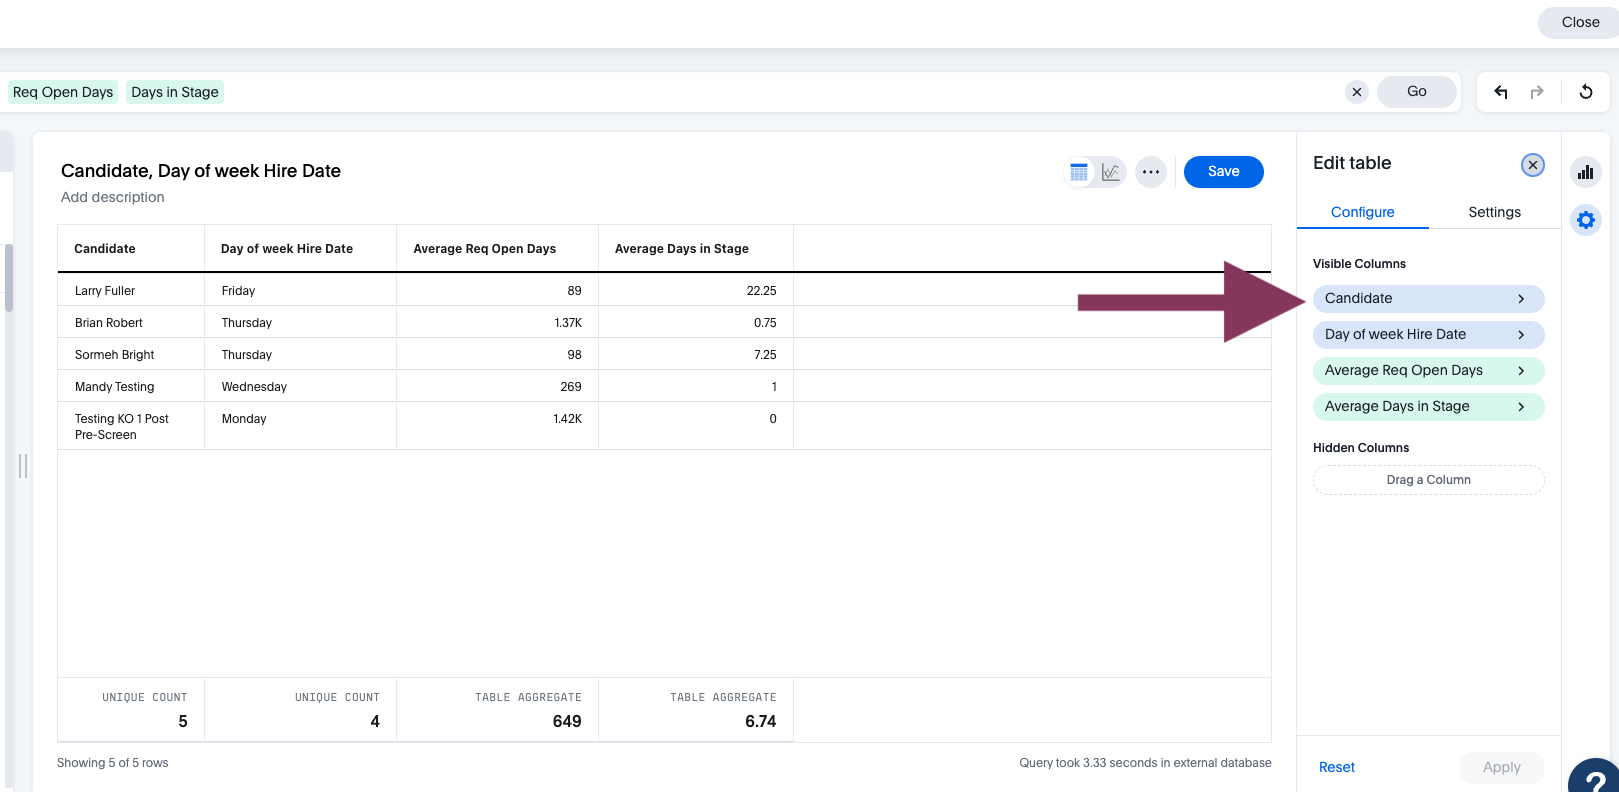Click the Save button

[x=1224, y=172]
